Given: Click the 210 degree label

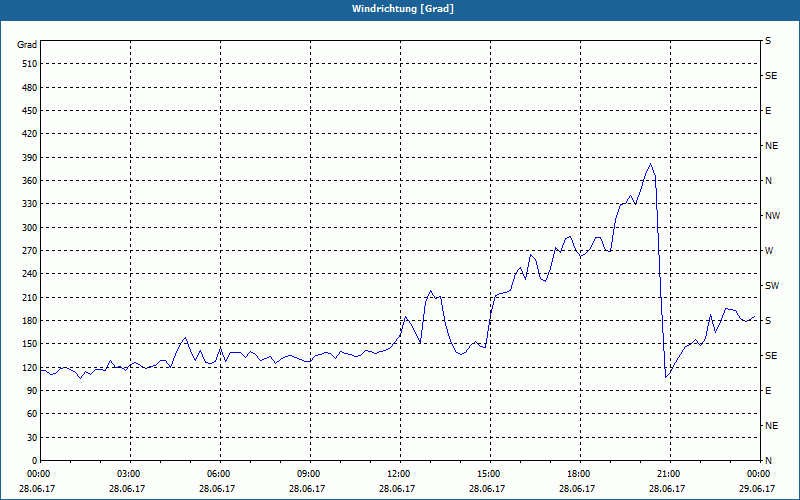Looking at the screenshot, I should 30,297.
